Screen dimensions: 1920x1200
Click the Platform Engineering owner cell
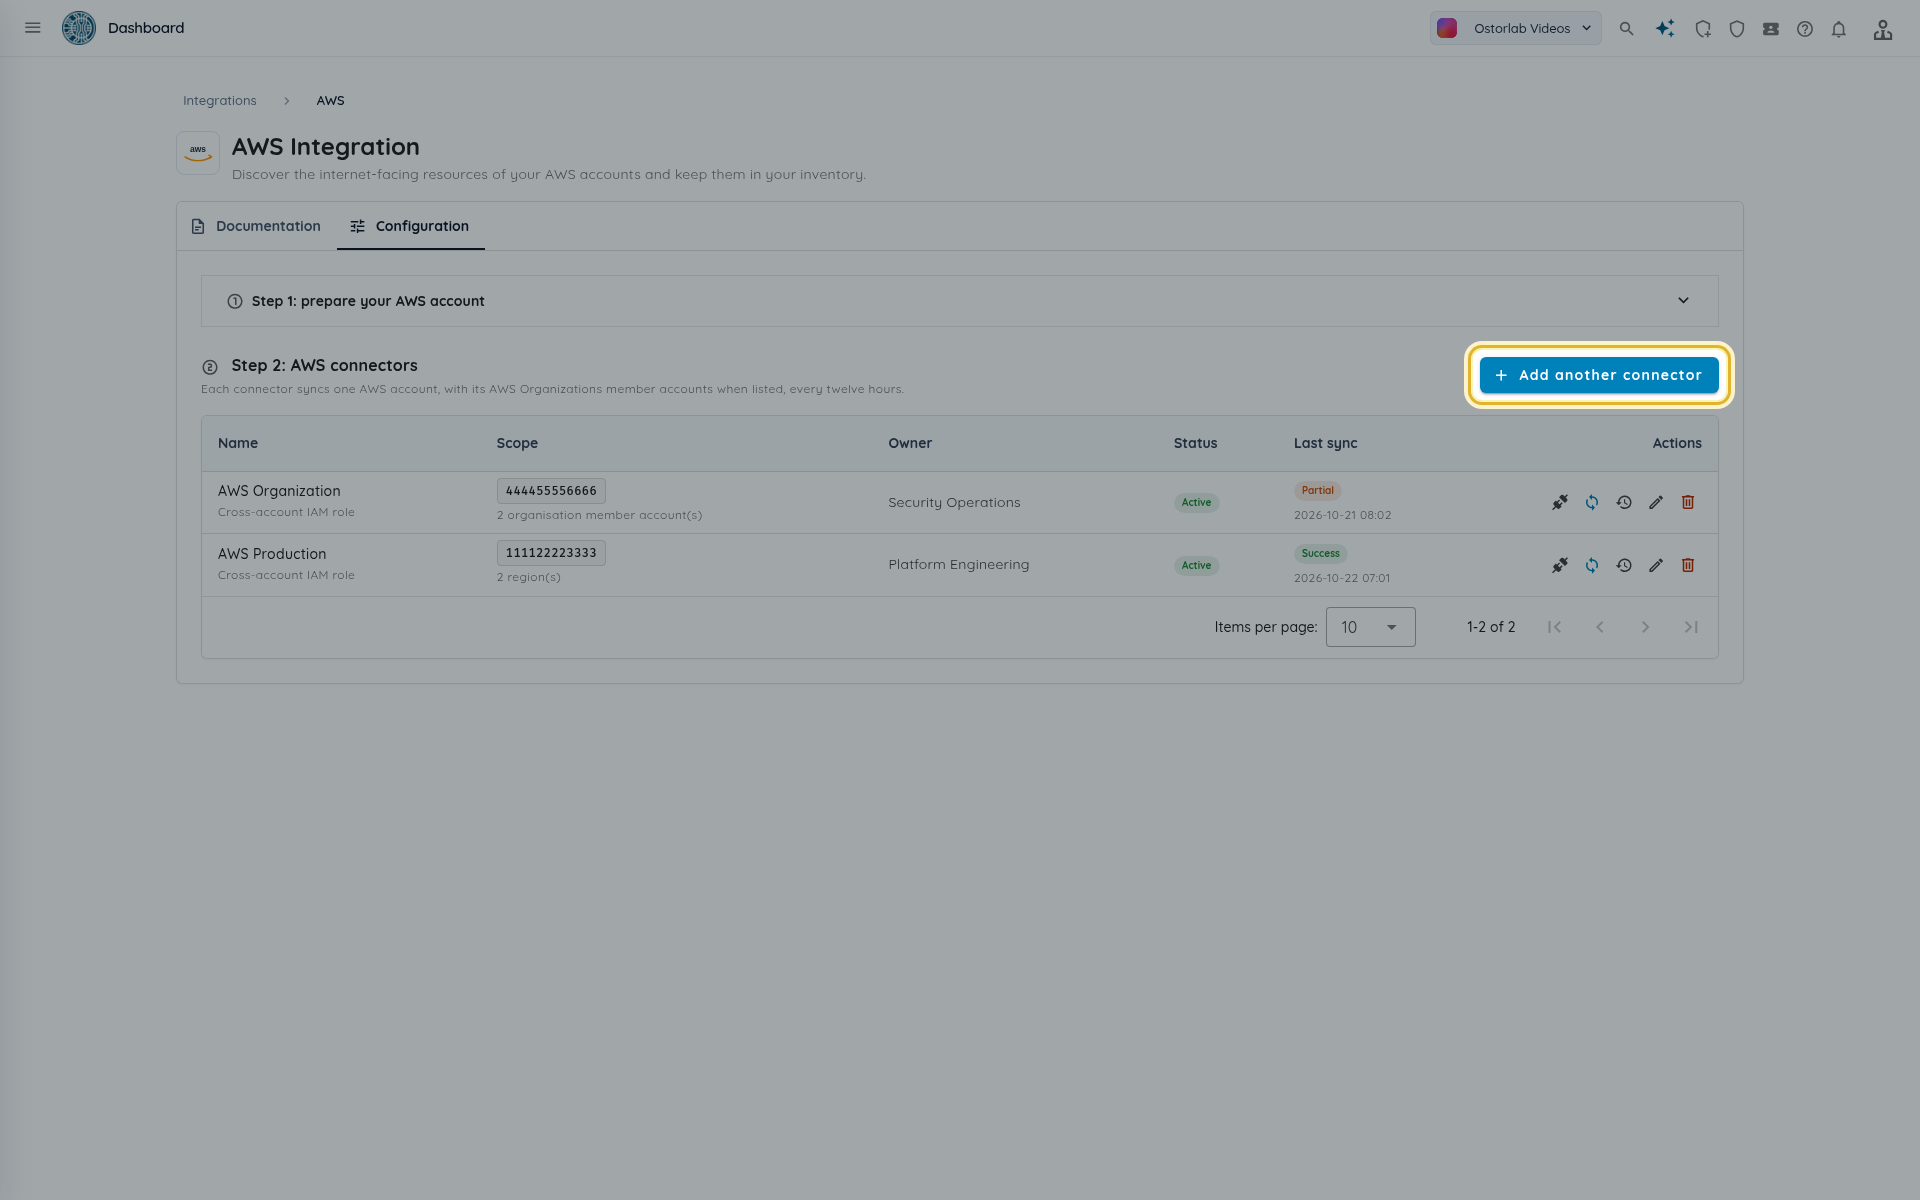tap(958, 565)
